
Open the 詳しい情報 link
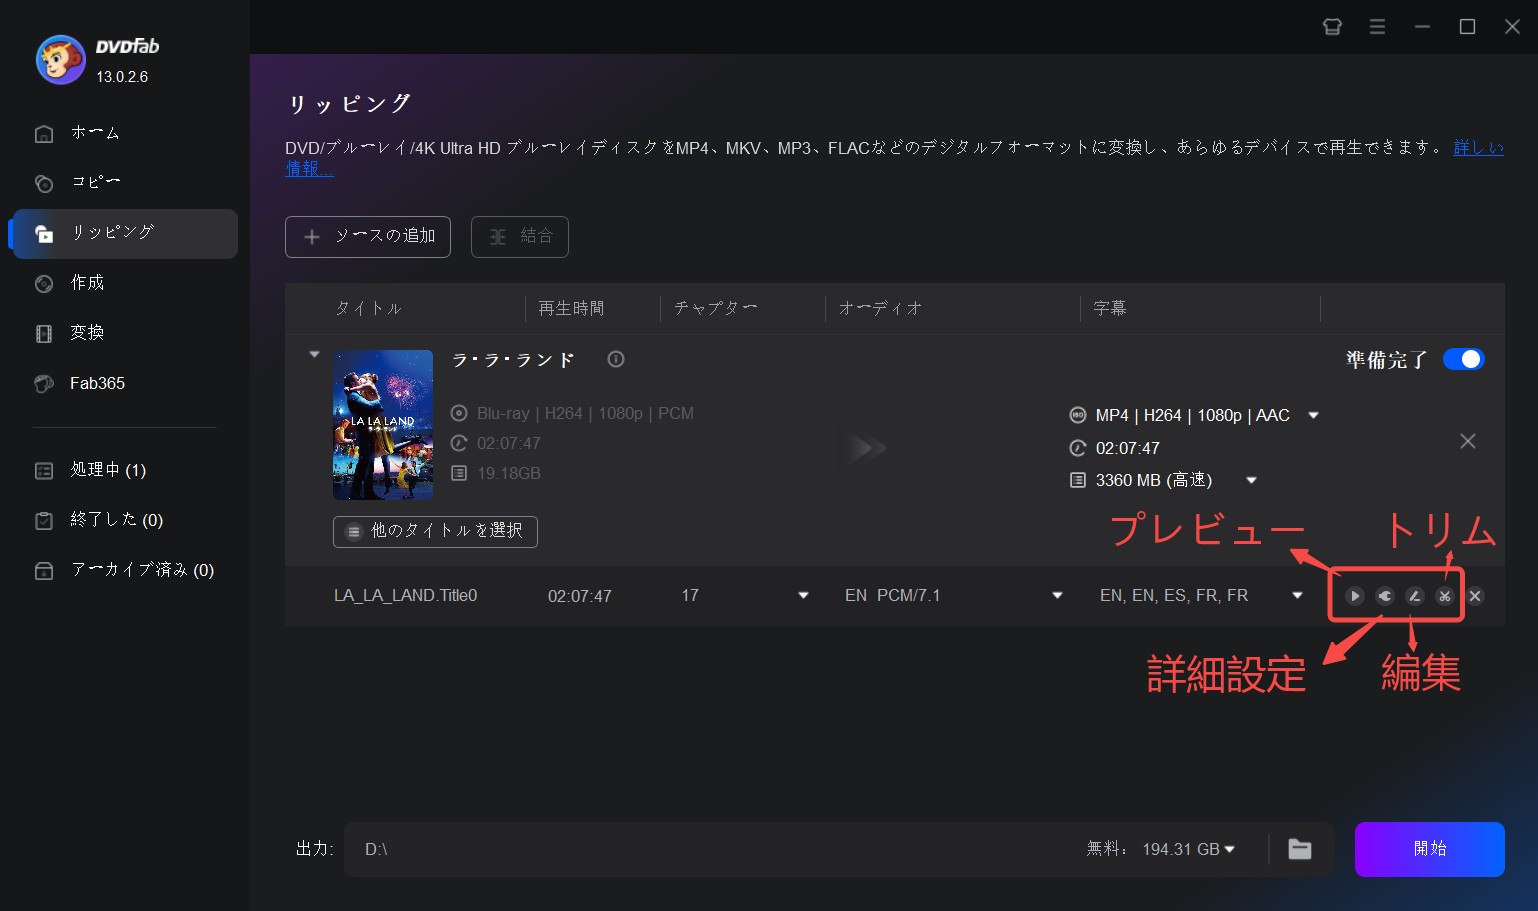tap(1478, 148)
